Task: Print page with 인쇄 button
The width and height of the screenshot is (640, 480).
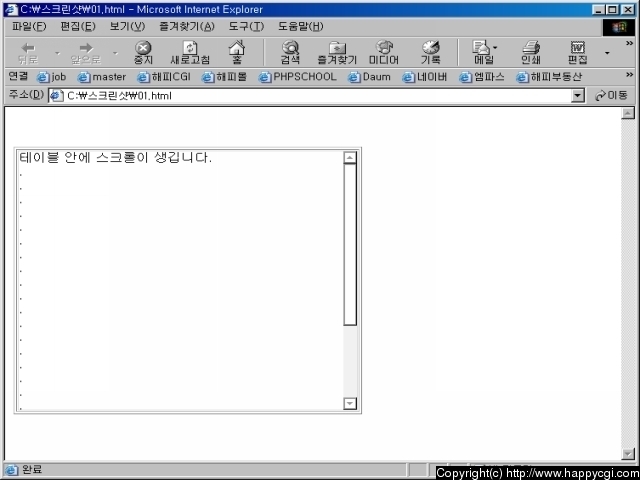Action: point(531,53)
